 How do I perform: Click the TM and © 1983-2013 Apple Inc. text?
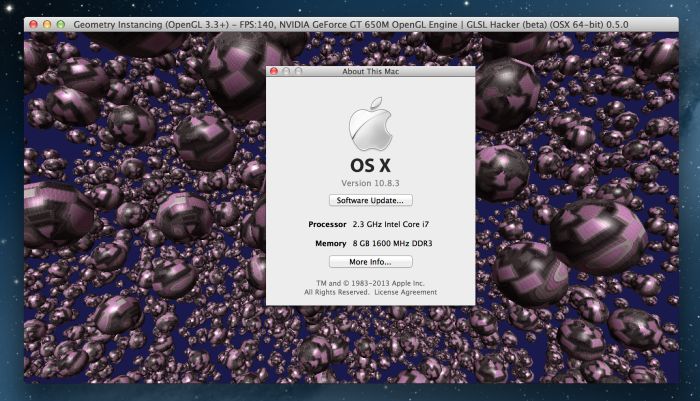371,283
